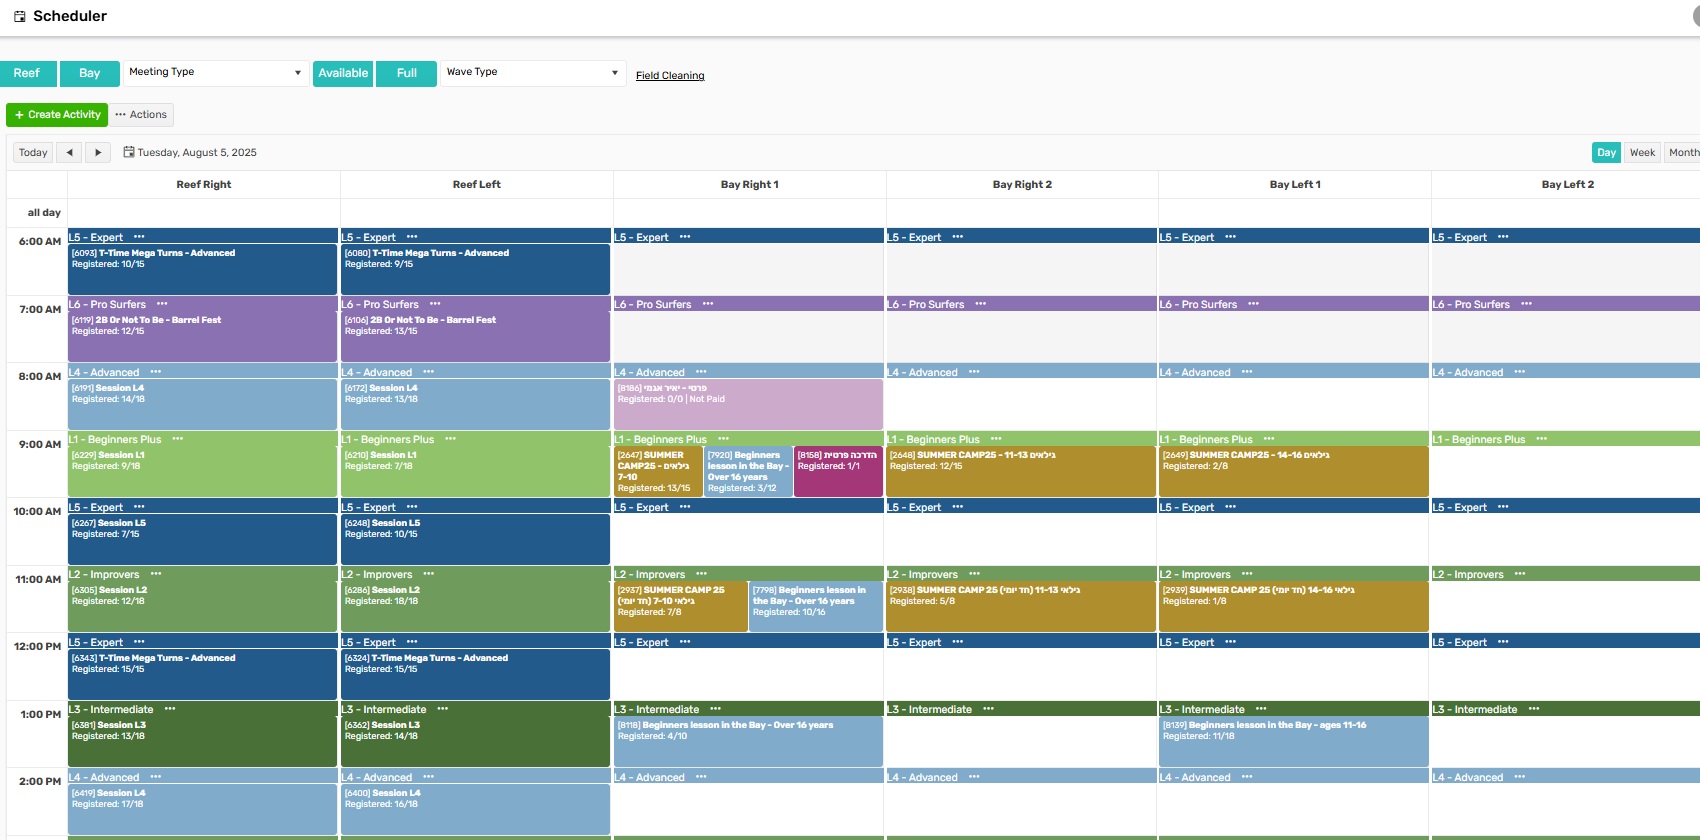Open options dots for 10:00 L5 - Expert Bay Right 1
1700x840 pixels.
[685, 507]
